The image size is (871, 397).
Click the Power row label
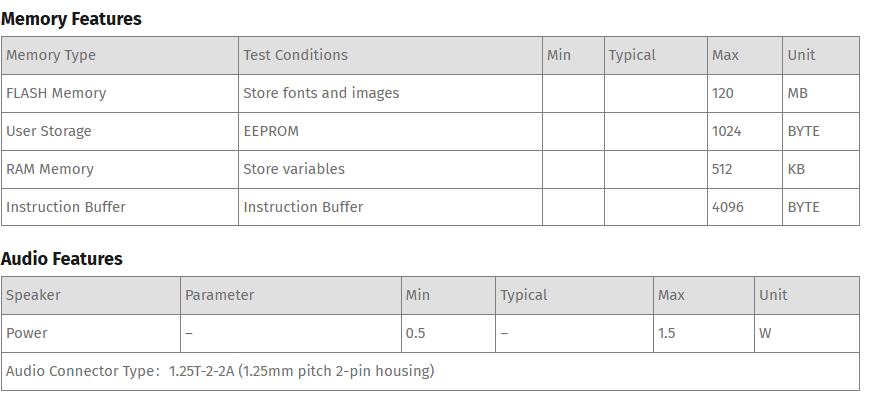(x=27, y=333)
